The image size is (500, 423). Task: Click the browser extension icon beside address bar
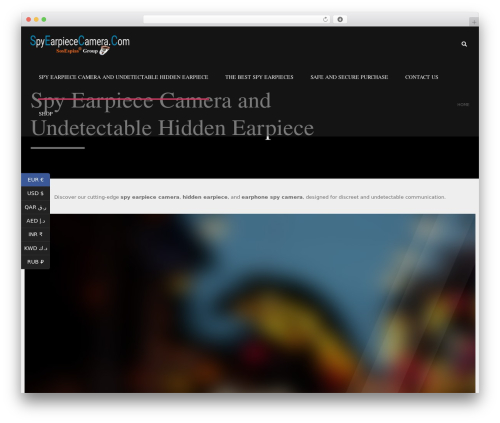click(340, 20)
